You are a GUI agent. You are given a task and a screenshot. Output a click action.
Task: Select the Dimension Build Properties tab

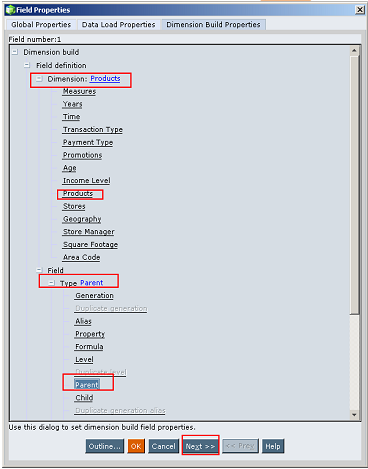pos(213,25)
